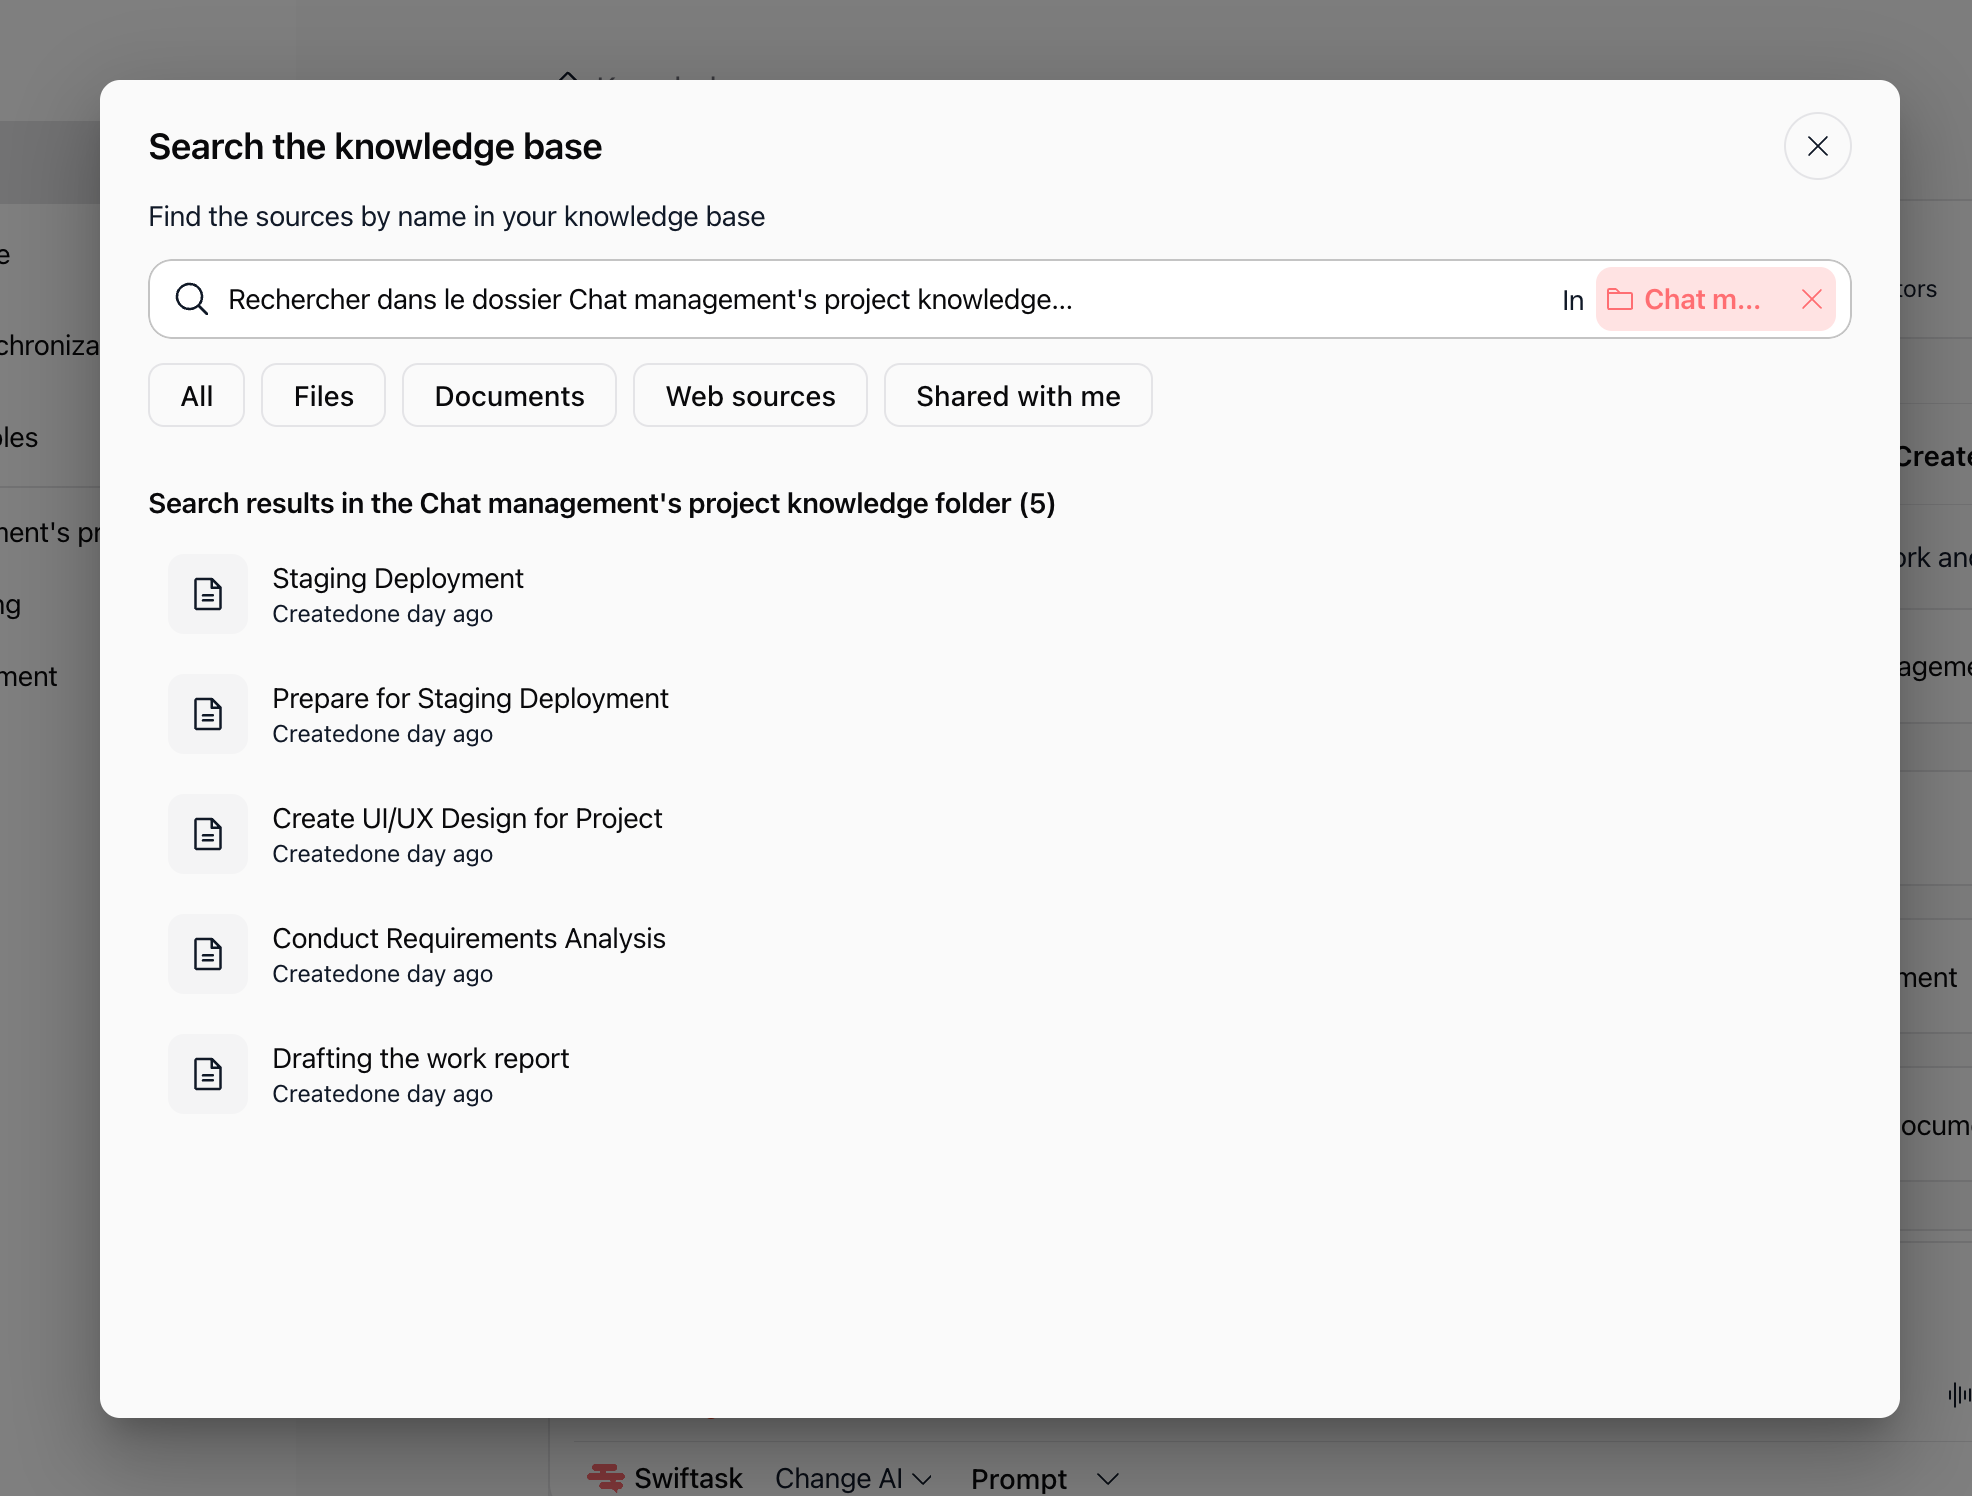Close the knowledge base search dialog
This screenshot has height=1496, width=1972.
pyautogui.click(x=1817, y=146)
